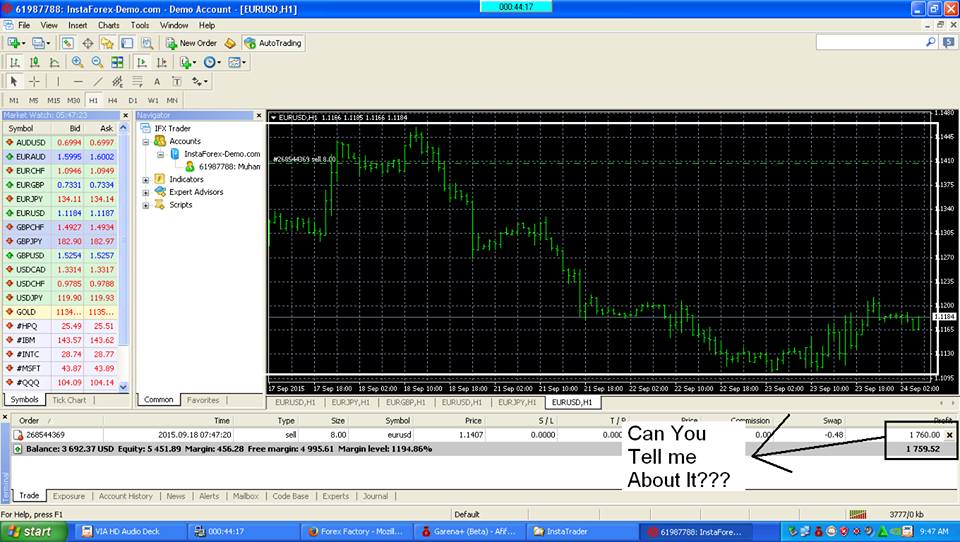
Task: Toggle the AutoTrading button
Action: [273, 43]
